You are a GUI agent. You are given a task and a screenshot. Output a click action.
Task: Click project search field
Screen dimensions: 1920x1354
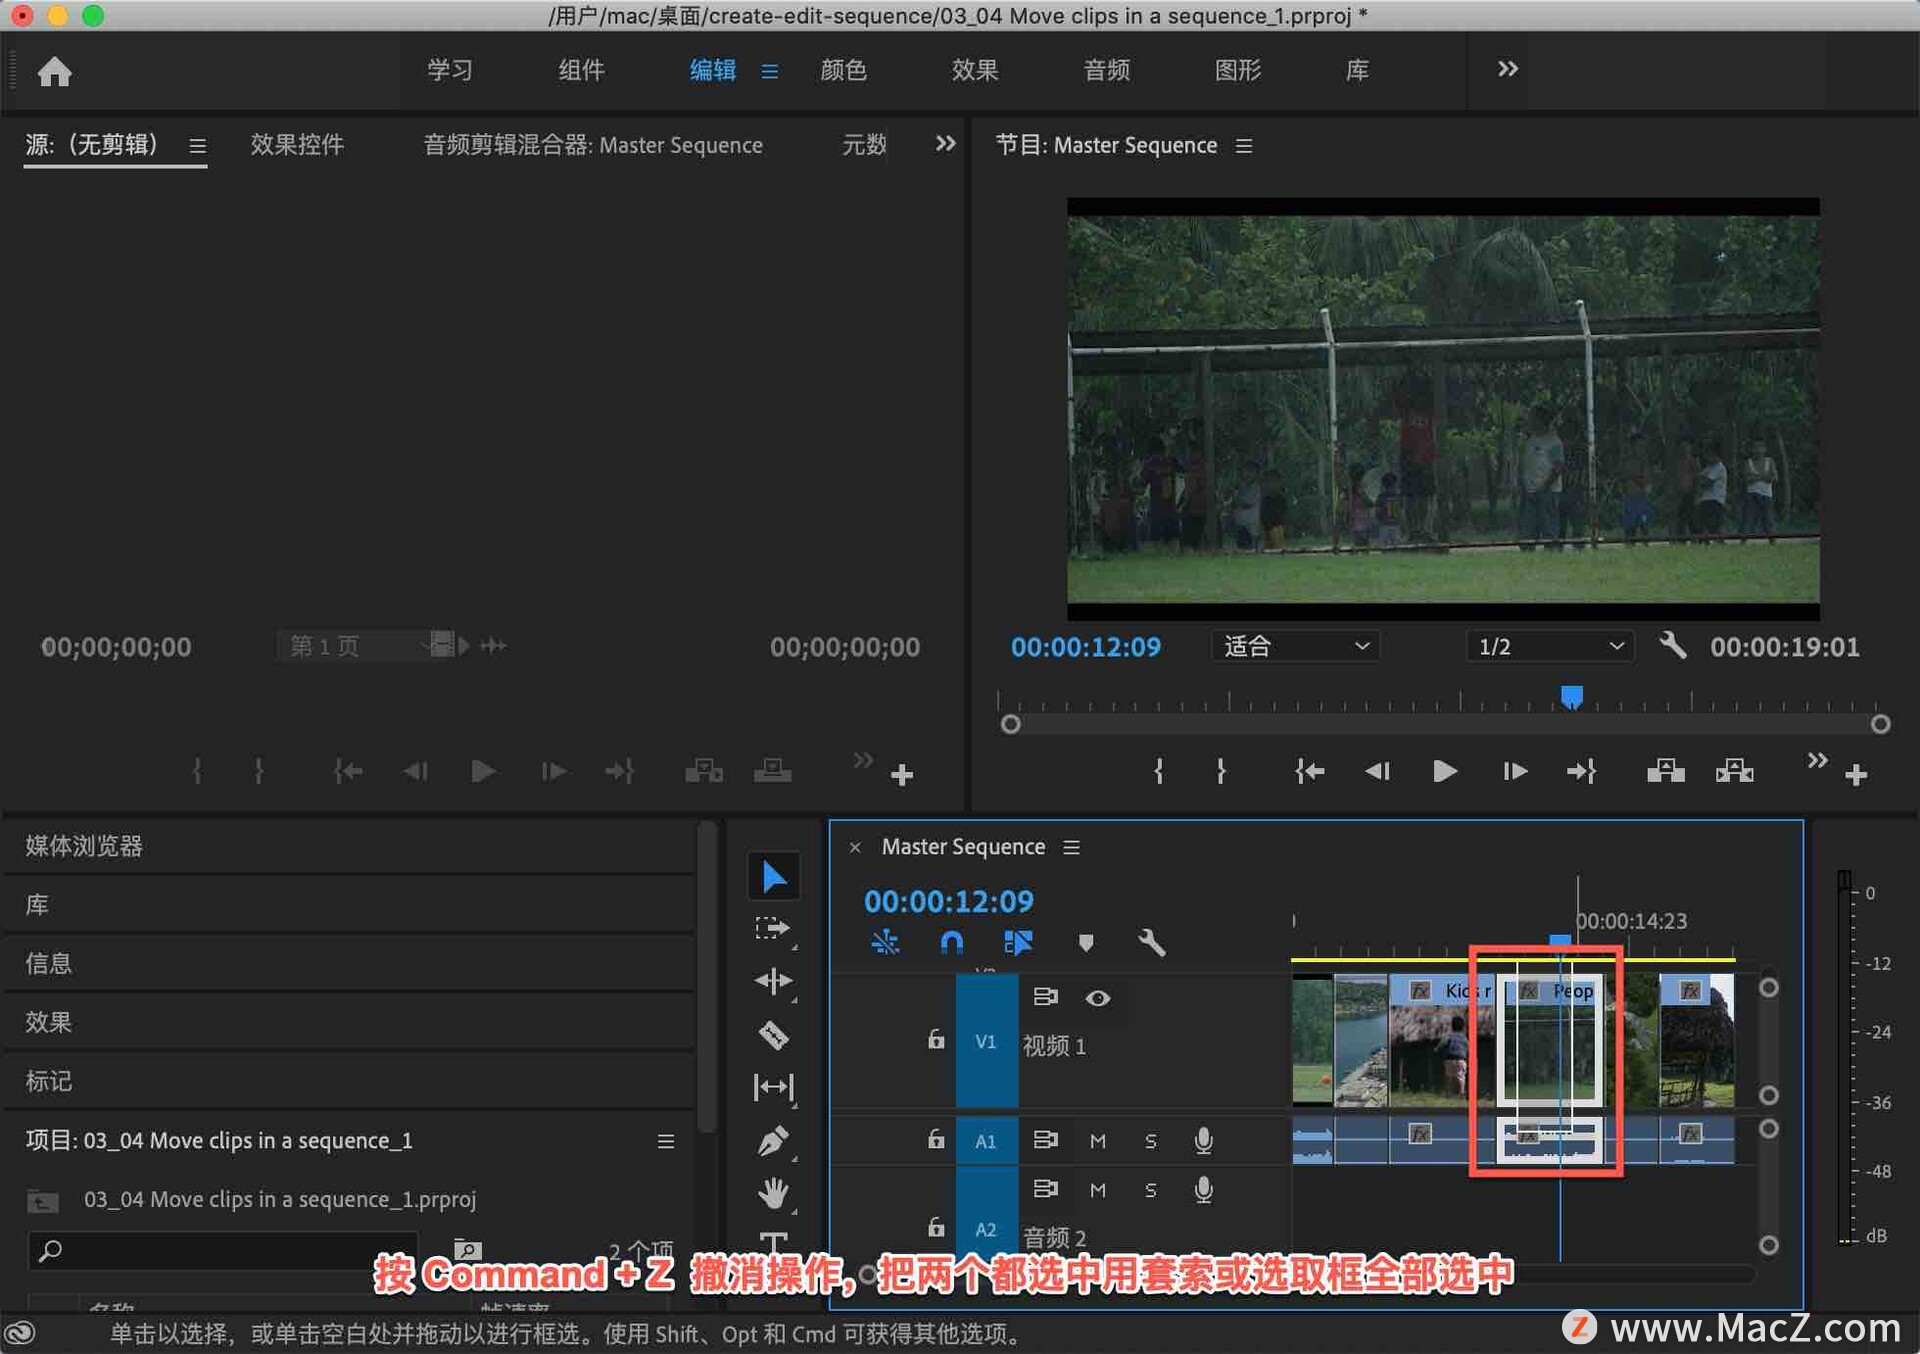[222, 1250]
